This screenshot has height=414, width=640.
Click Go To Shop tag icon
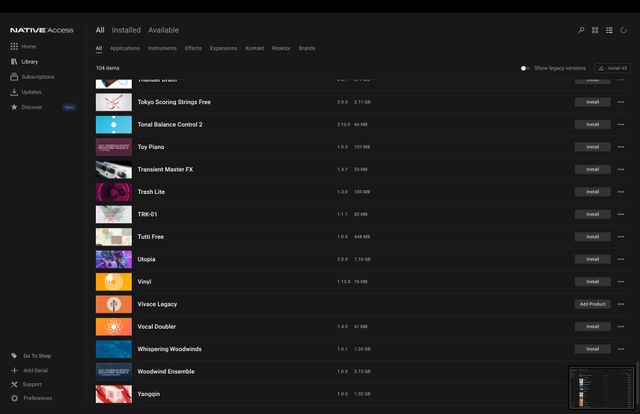[x=14, y=356]
